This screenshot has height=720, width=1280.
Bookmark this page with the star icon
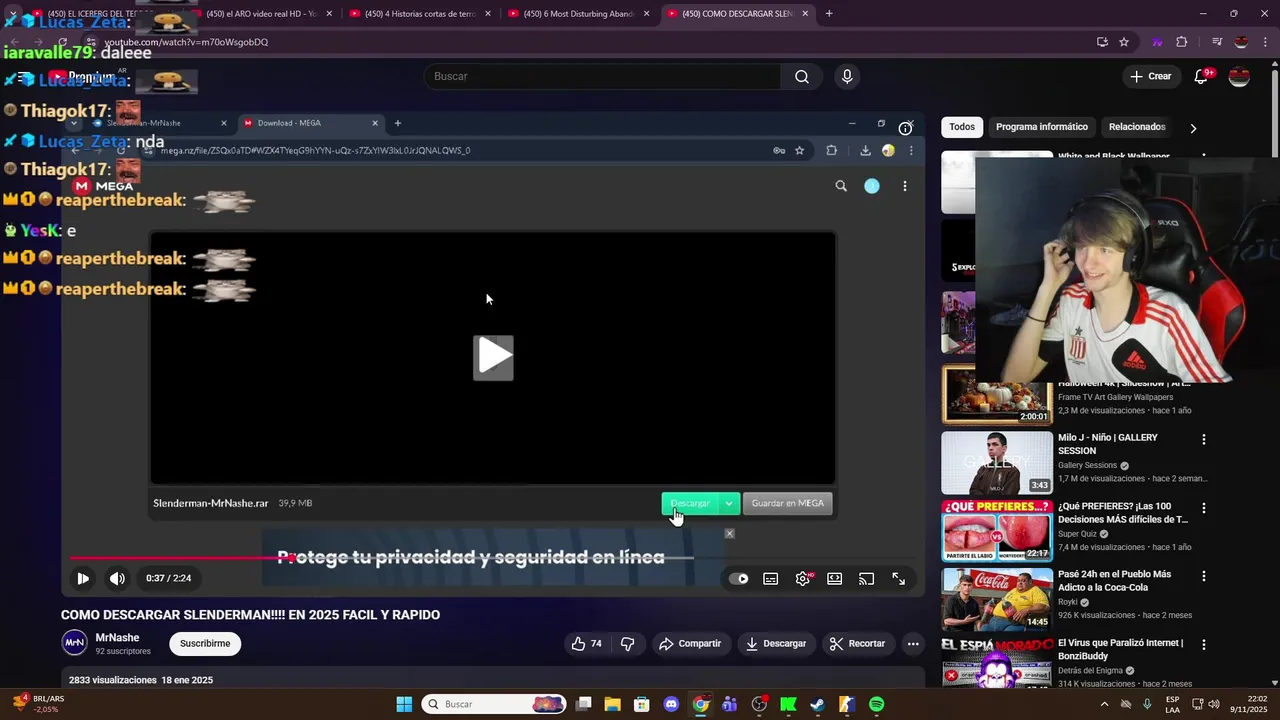coord(1124,42)
